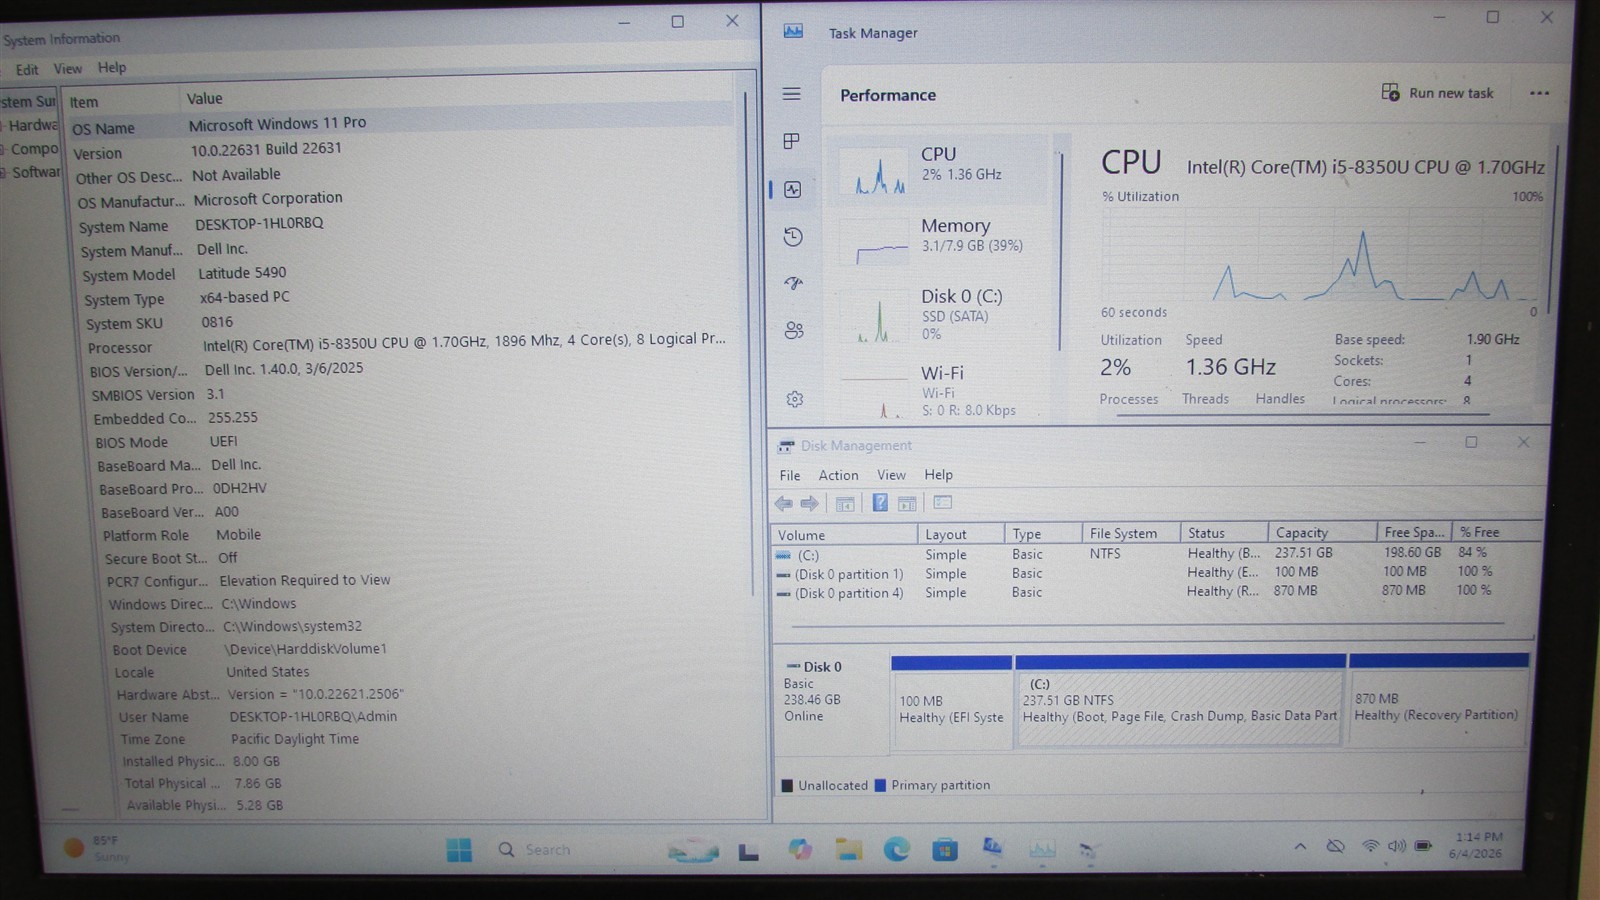The width and height of the screenshot is (1600, 900).
Task: Select the (C:) volume row in Disk Management
Action: point(1155,554)
